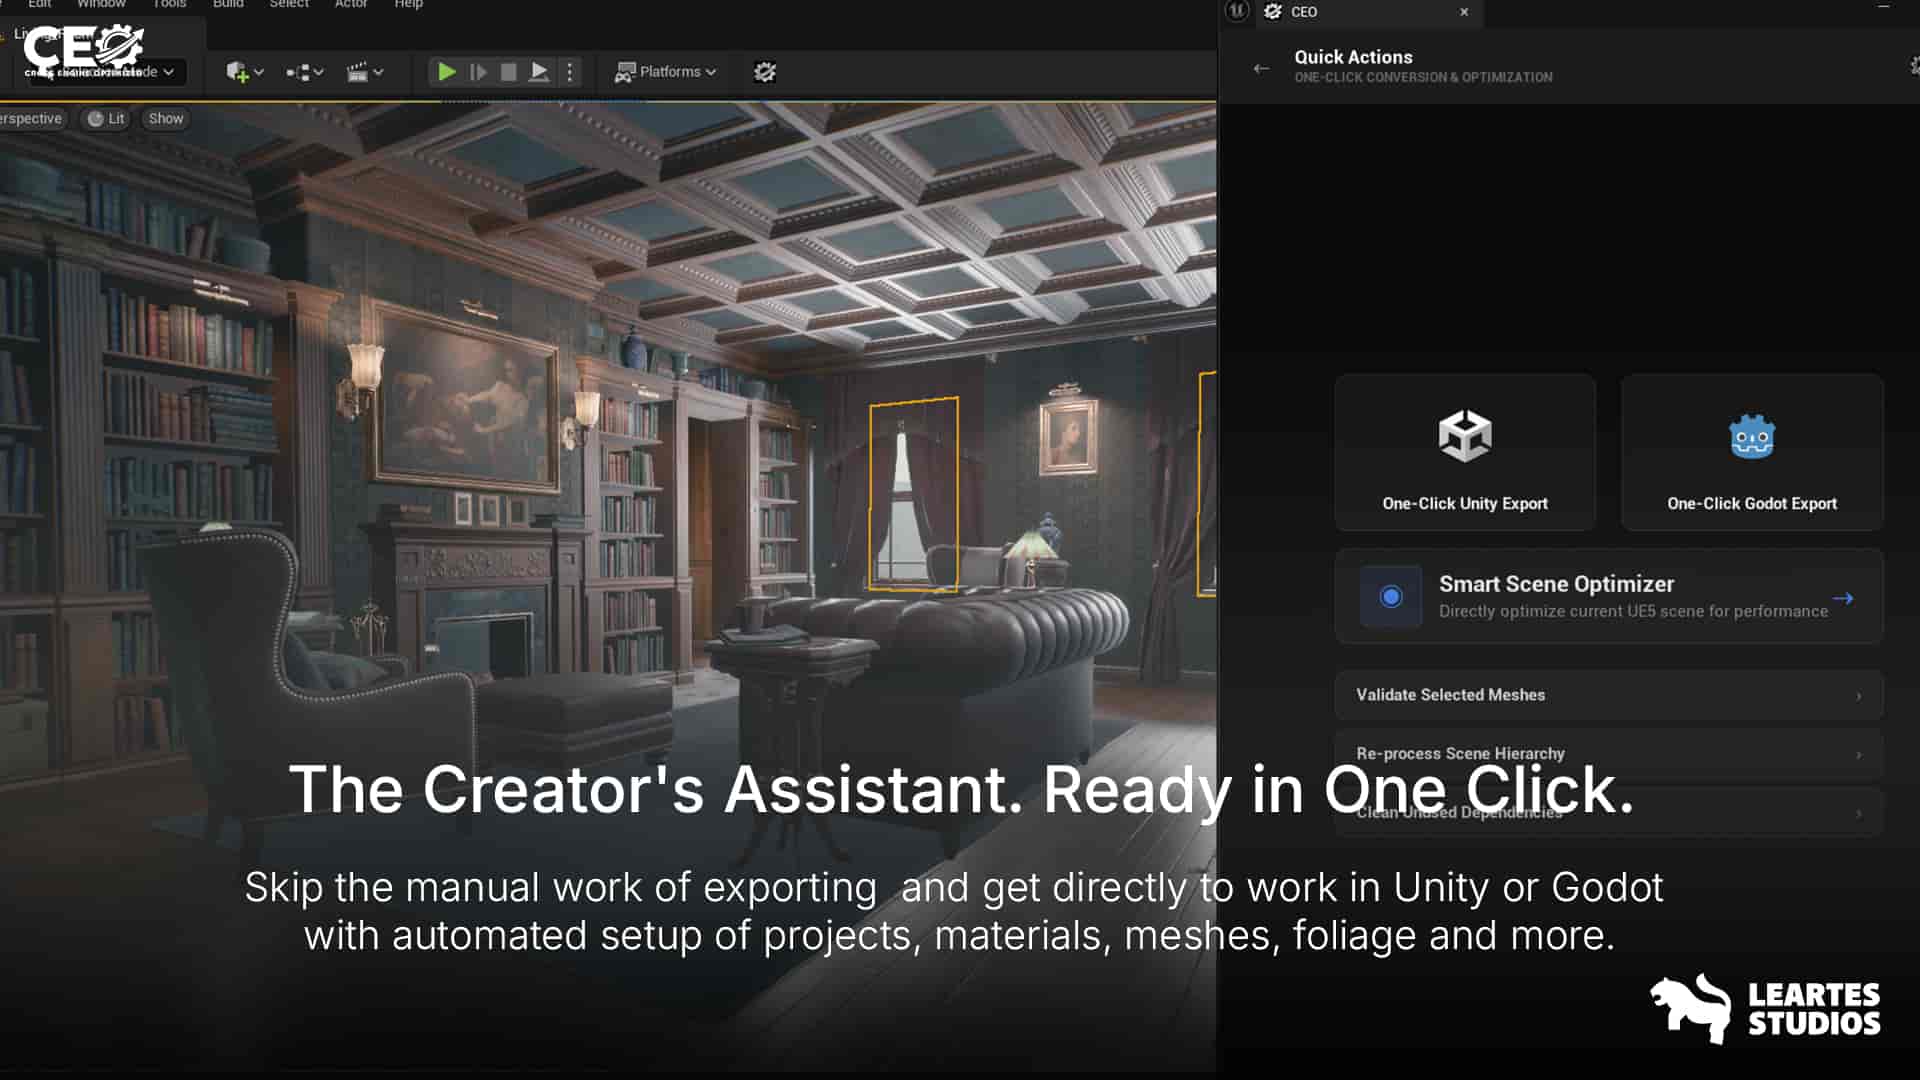Click the chevron on Validate Selected Meshes row
The height and width of the screenshot is (1080, 1920).
coord(1859,696)
